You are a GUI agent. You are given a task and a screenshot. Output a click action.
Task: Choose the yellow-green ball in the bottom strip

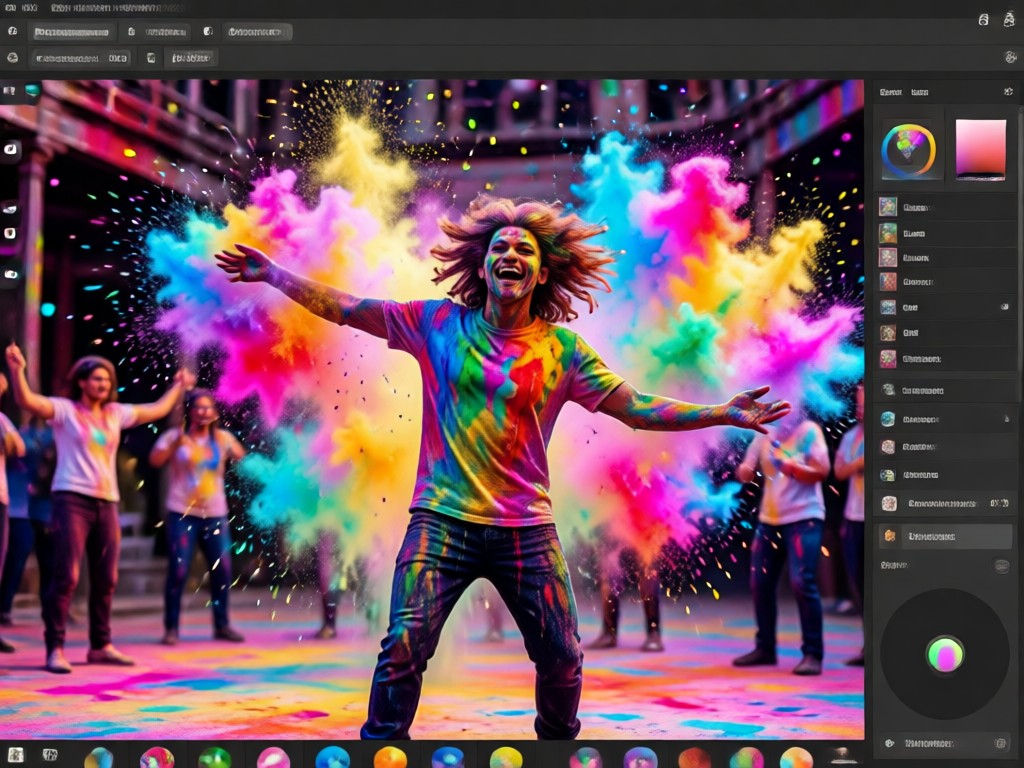[506, 758]
